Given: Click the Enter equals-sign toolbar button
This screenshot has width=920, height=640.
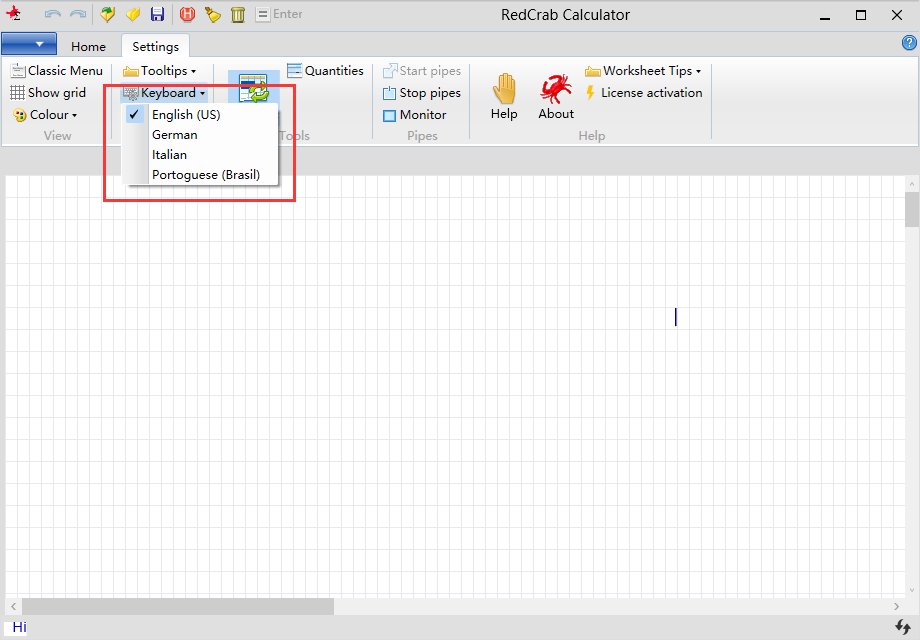Looking at the screenshot, I should (279, 14).
